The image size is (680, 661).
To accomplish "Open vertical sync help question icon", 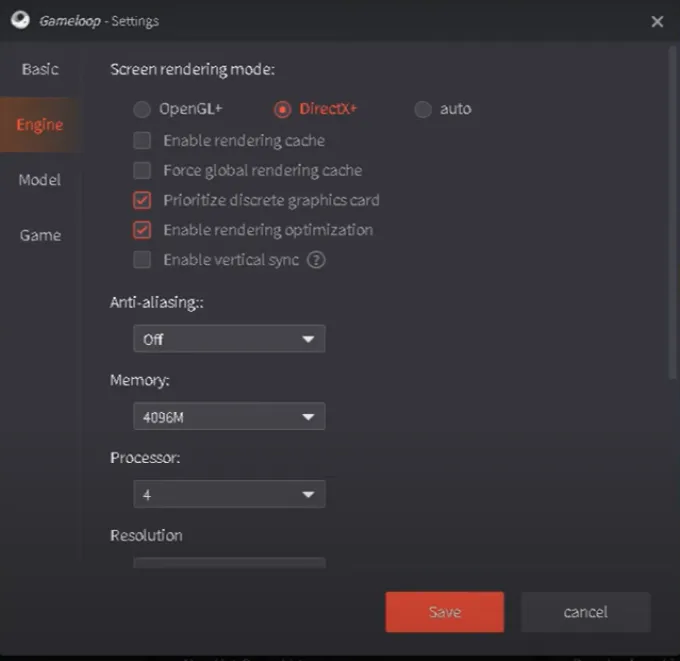I will [316, 260].
